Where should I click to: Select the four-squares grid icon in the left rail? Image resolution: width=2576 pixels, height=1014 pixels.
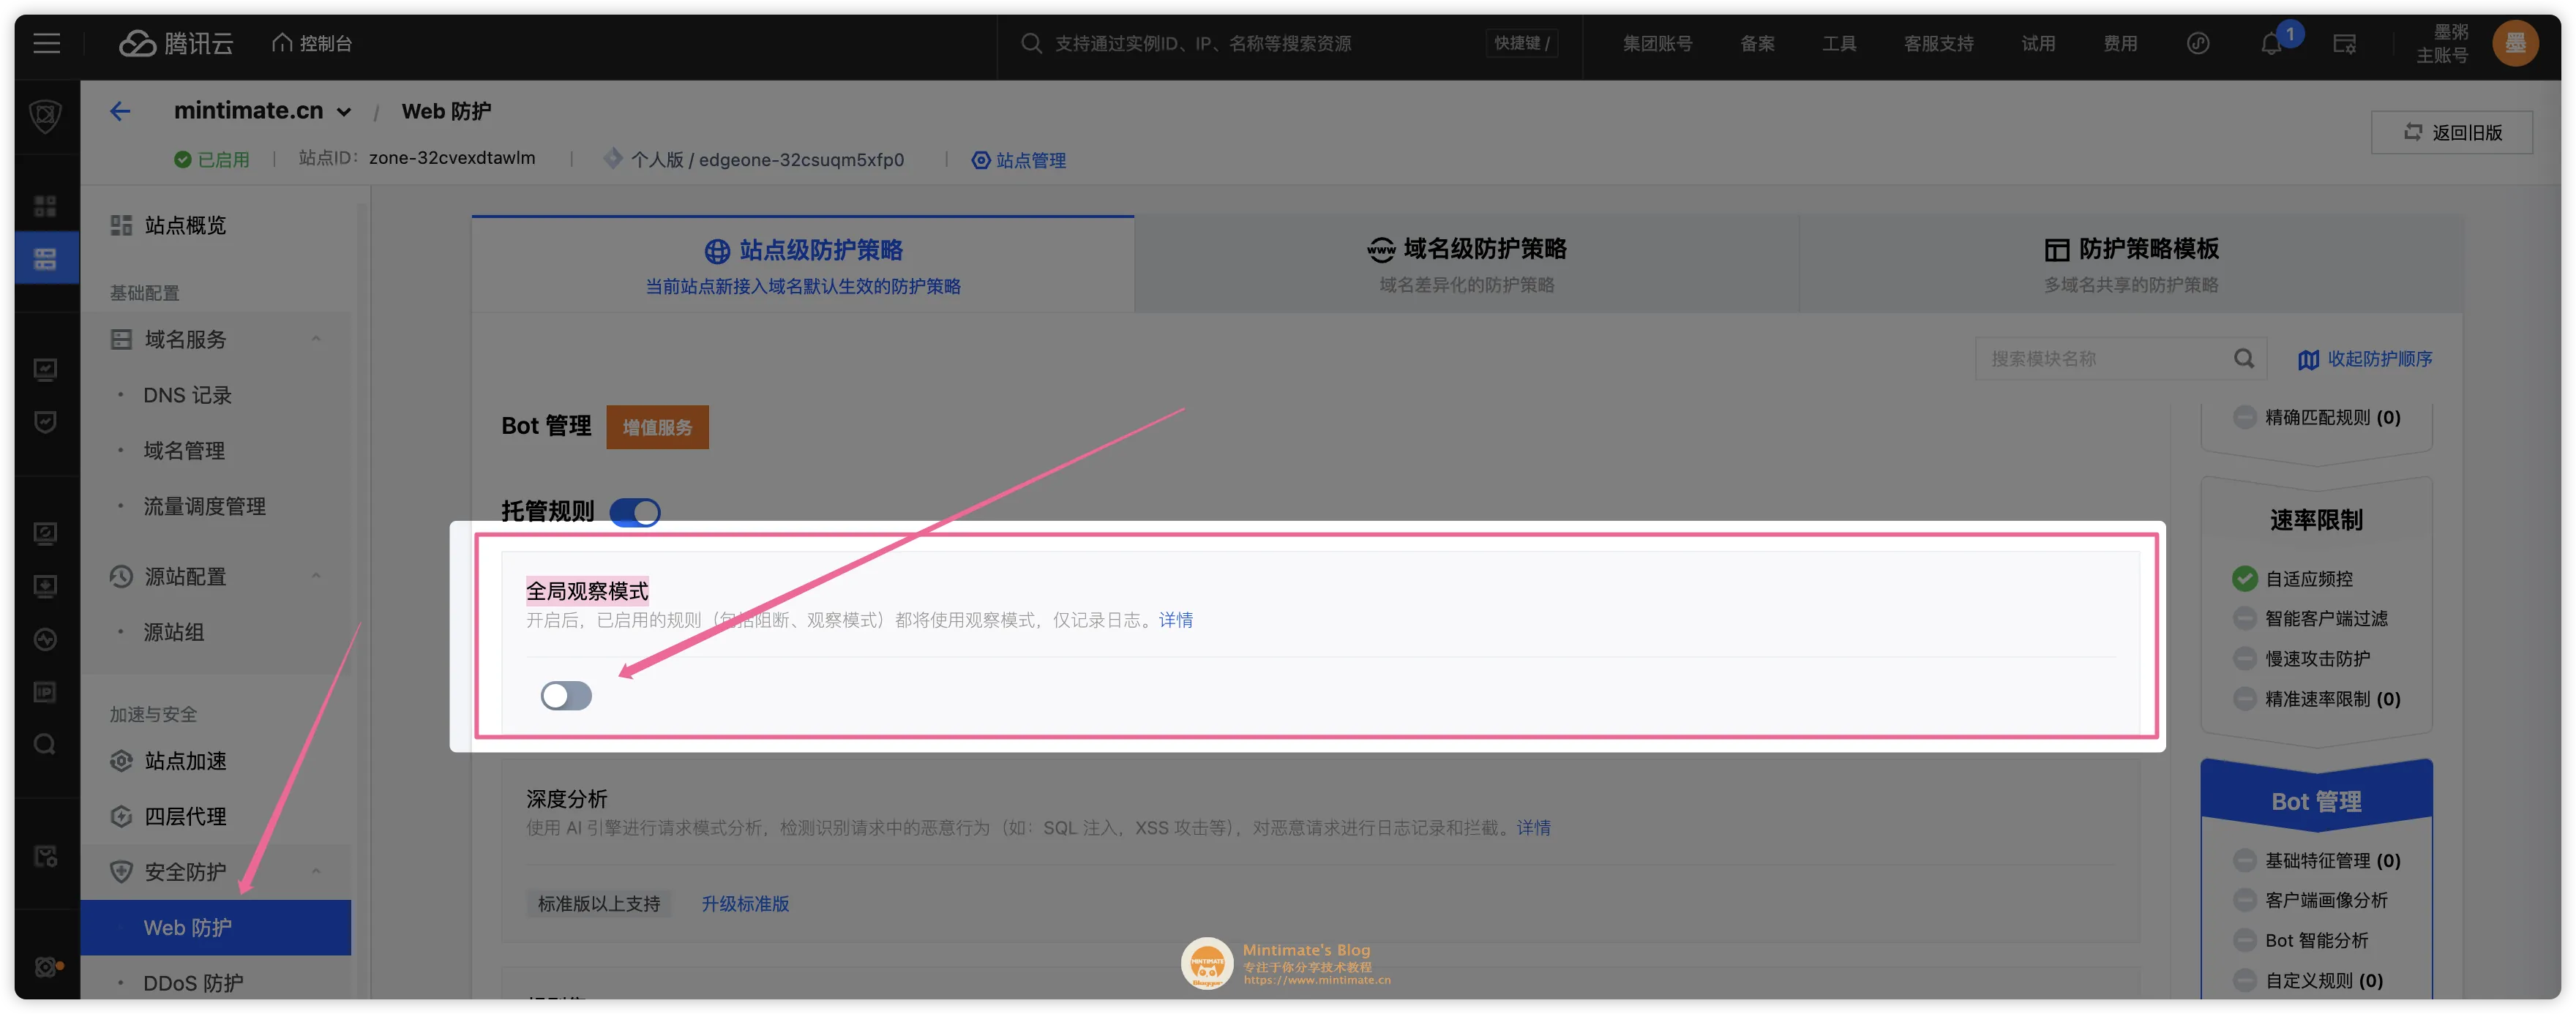click(45, 206)
